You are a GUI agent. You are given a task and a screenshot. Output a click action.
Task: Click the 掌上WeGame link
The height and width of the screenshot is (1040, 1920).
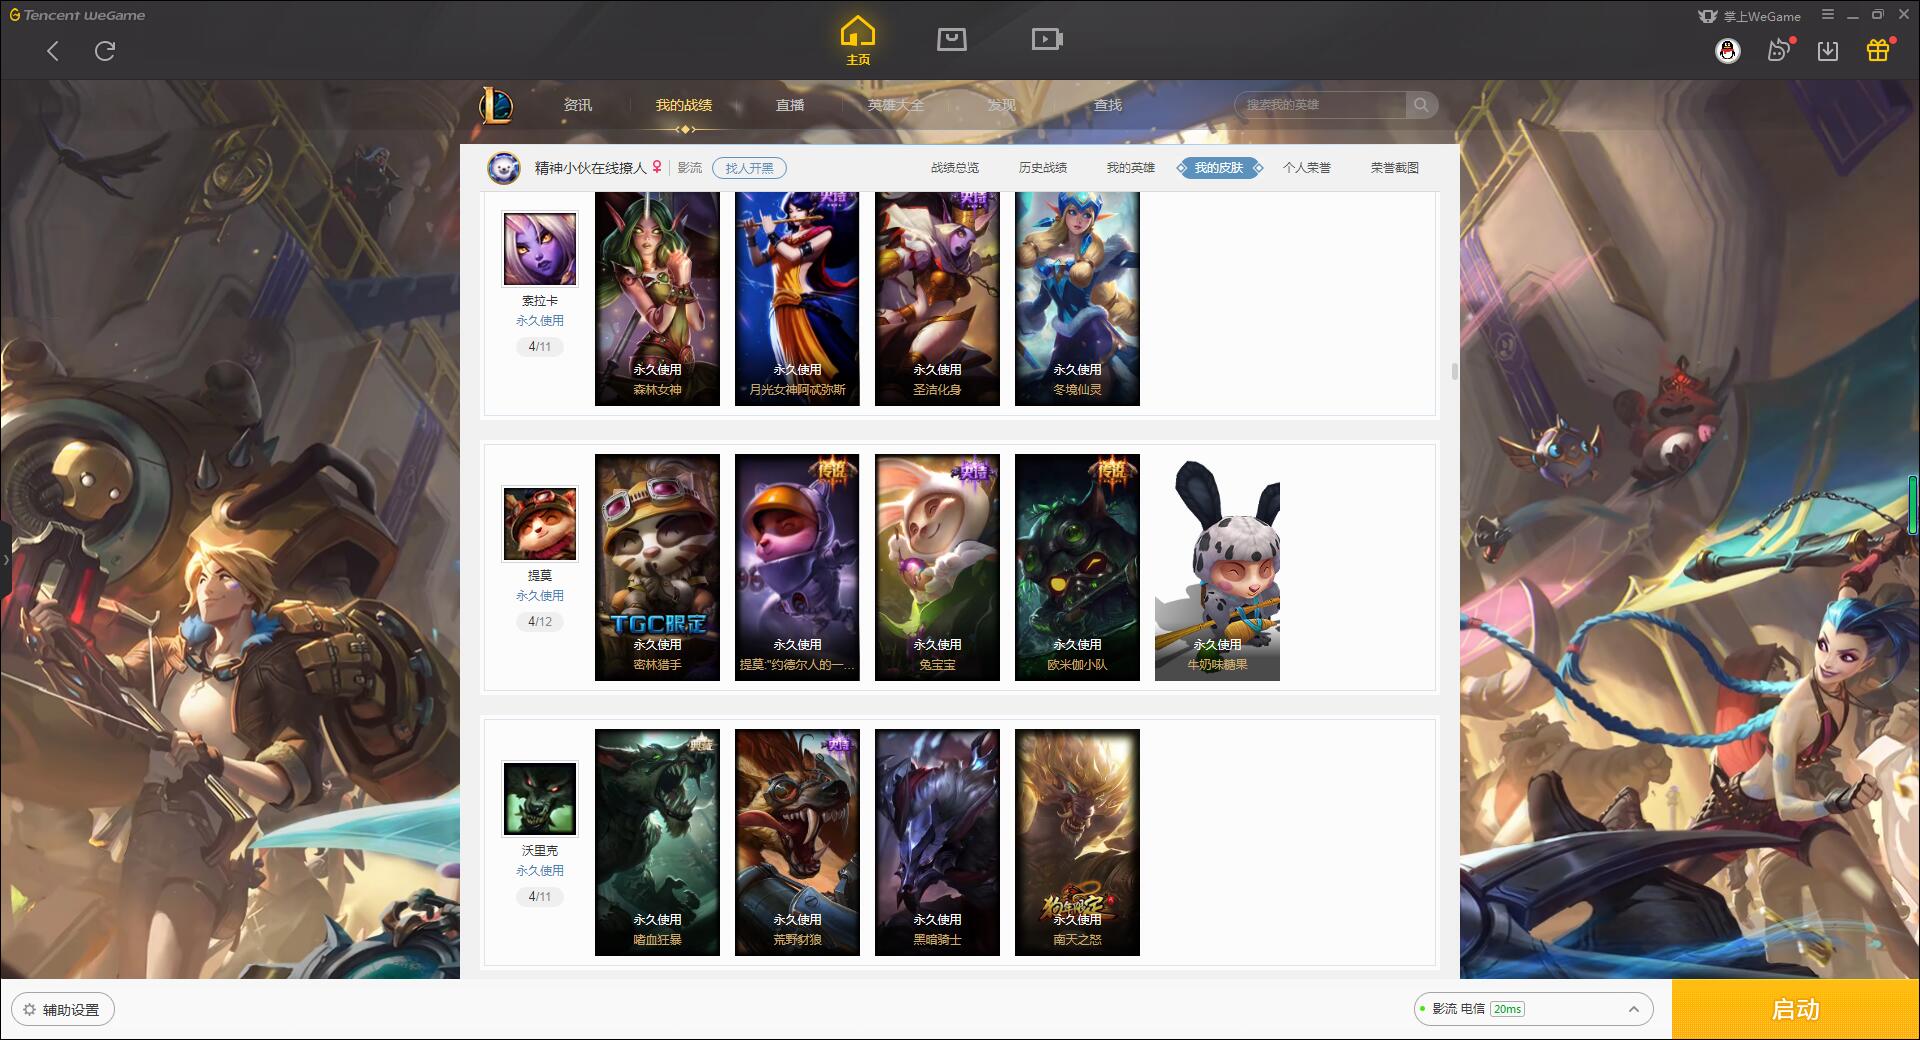[1749, 16]
